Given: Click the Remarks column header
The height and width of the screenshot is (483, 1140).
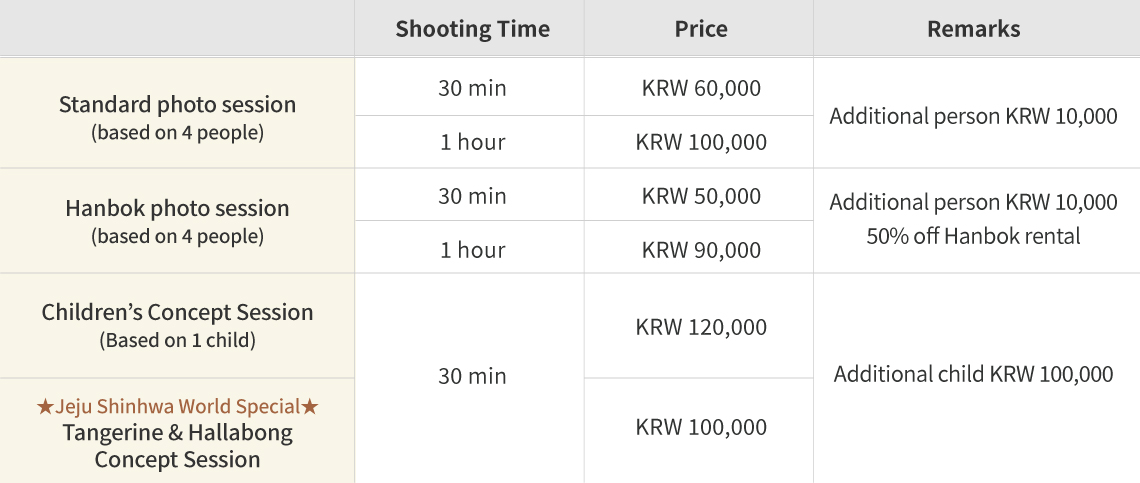Looking at the screenshot, I should tap(973, 29).
